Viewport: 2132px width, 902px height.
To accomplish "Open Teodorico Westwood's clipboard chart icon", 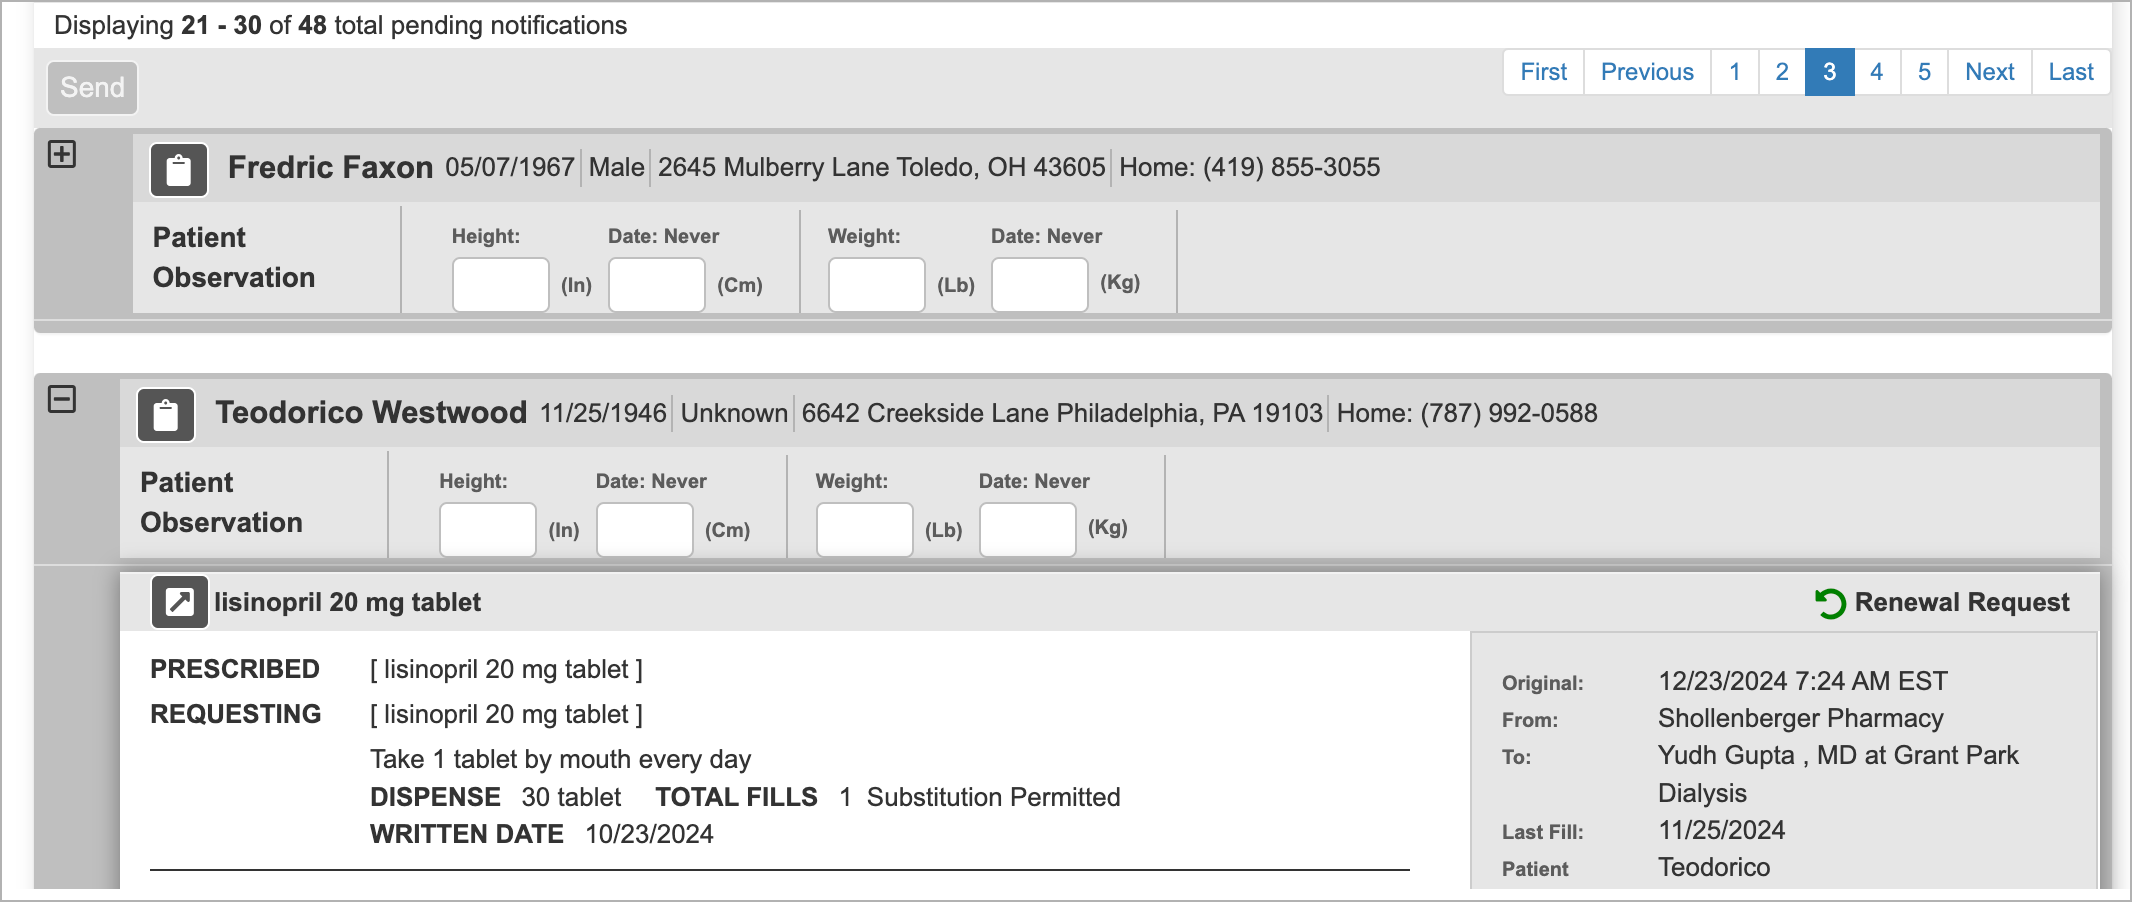I will 166,415.
